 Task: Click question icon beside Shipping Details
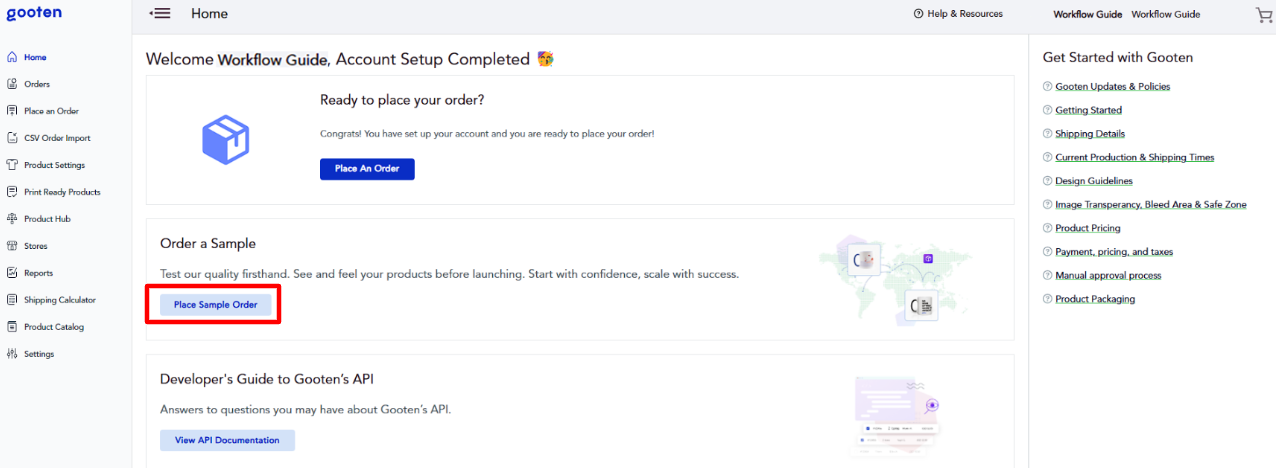pyautogui.click(x=1047, y=134)
